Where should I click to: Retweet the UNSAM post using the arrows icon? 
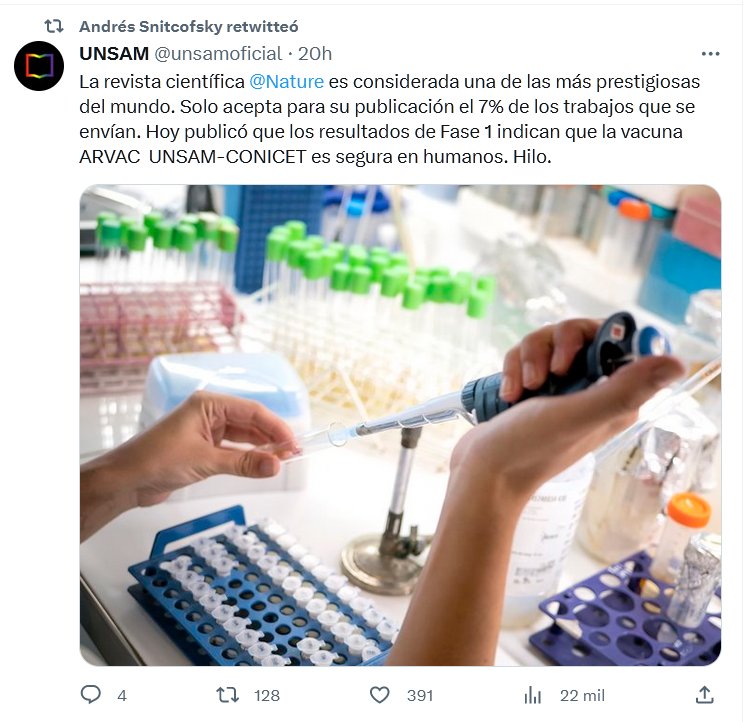pyautogui.click(x=229, y=694)
